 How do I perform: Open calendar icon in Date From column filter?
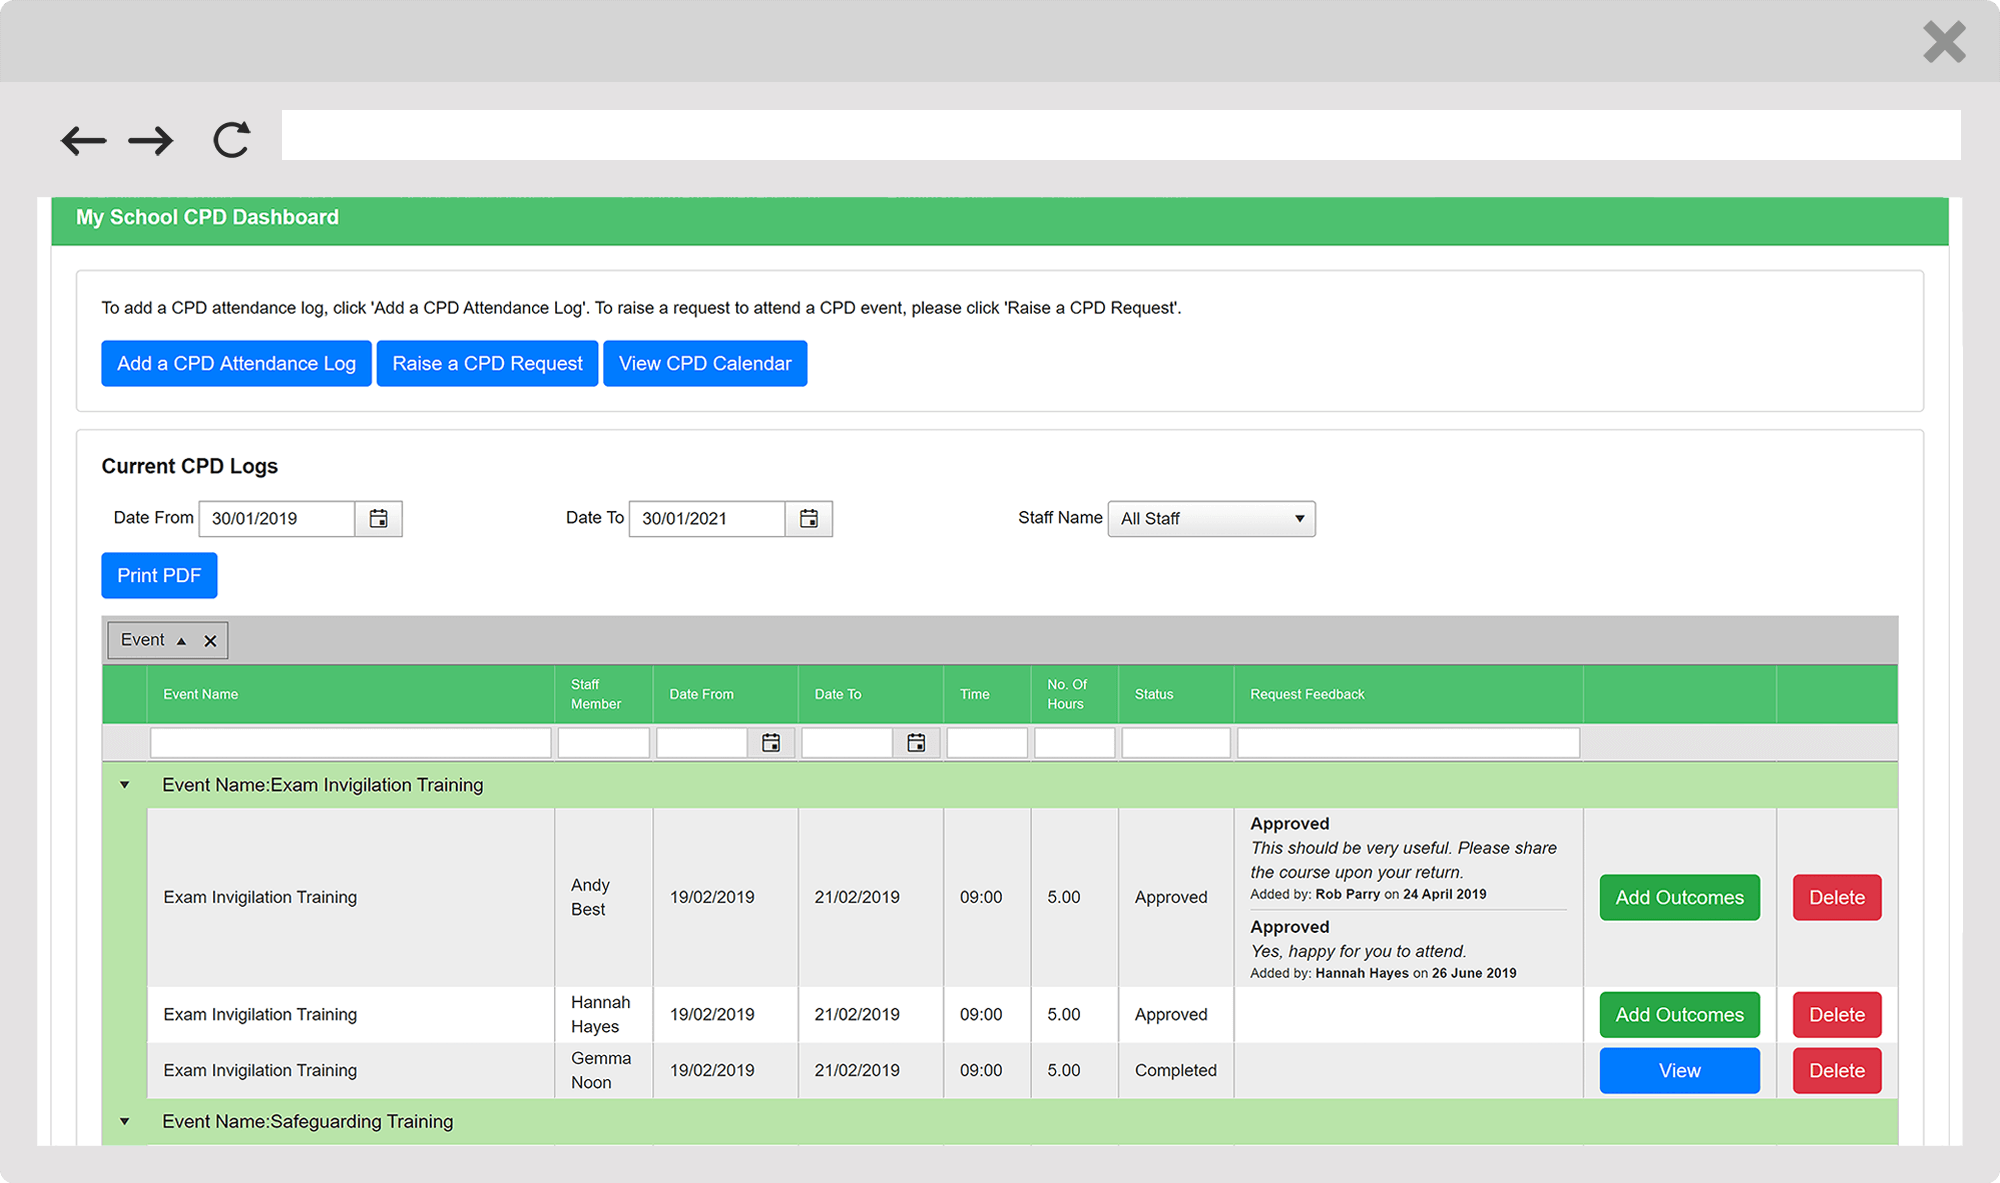771,743
